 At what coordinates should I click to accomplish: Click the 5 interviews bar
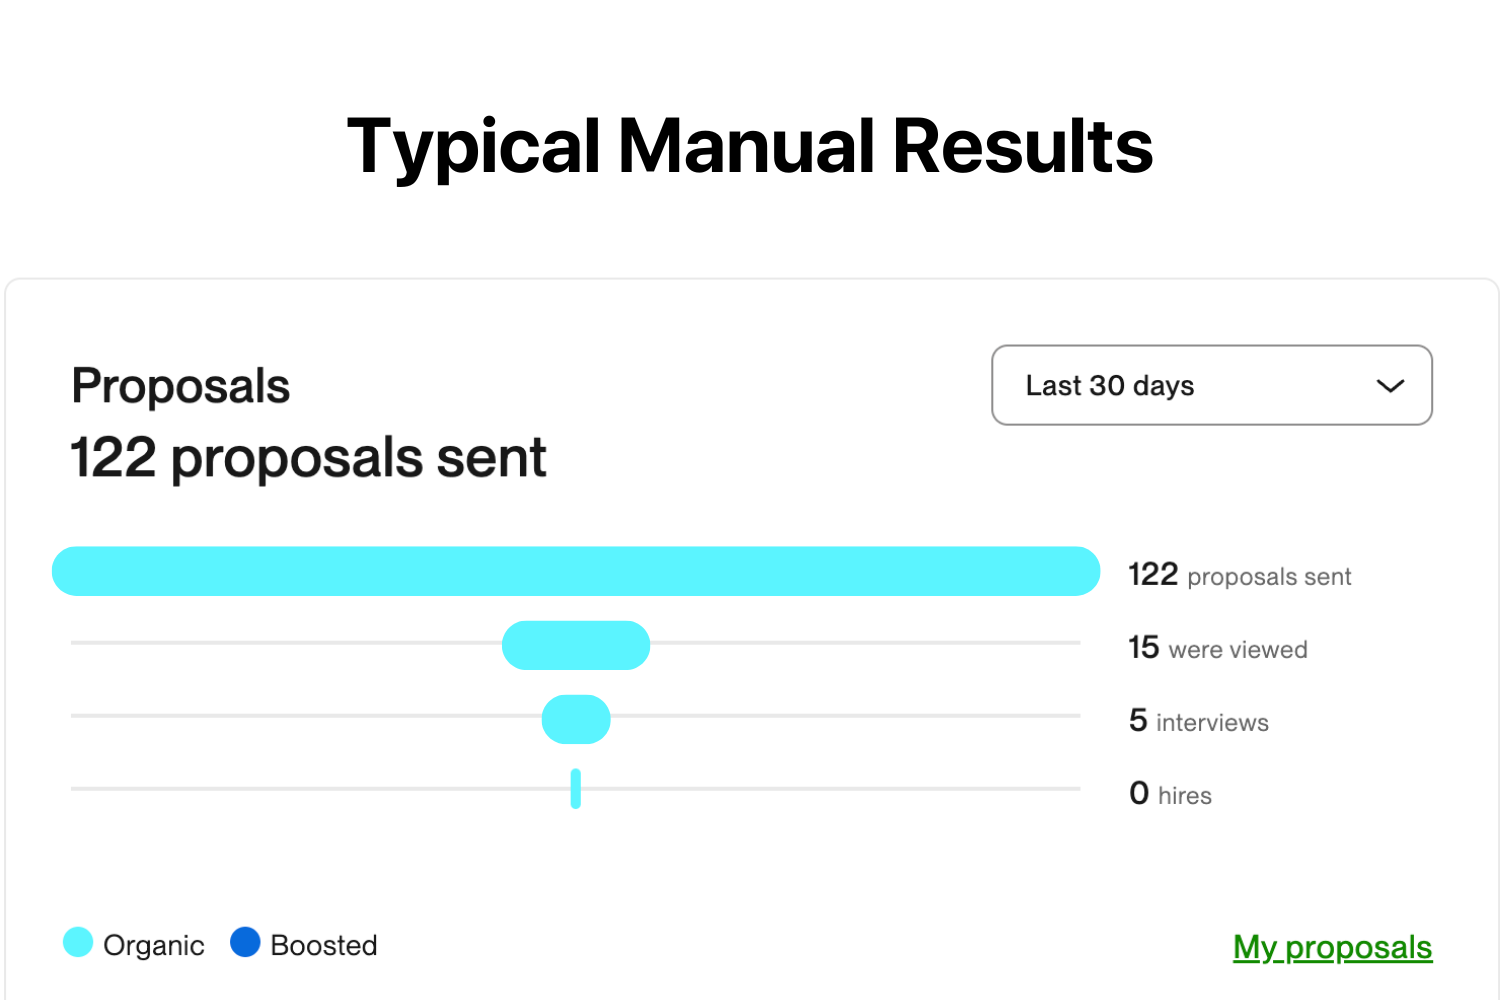(x=576, y=719)
